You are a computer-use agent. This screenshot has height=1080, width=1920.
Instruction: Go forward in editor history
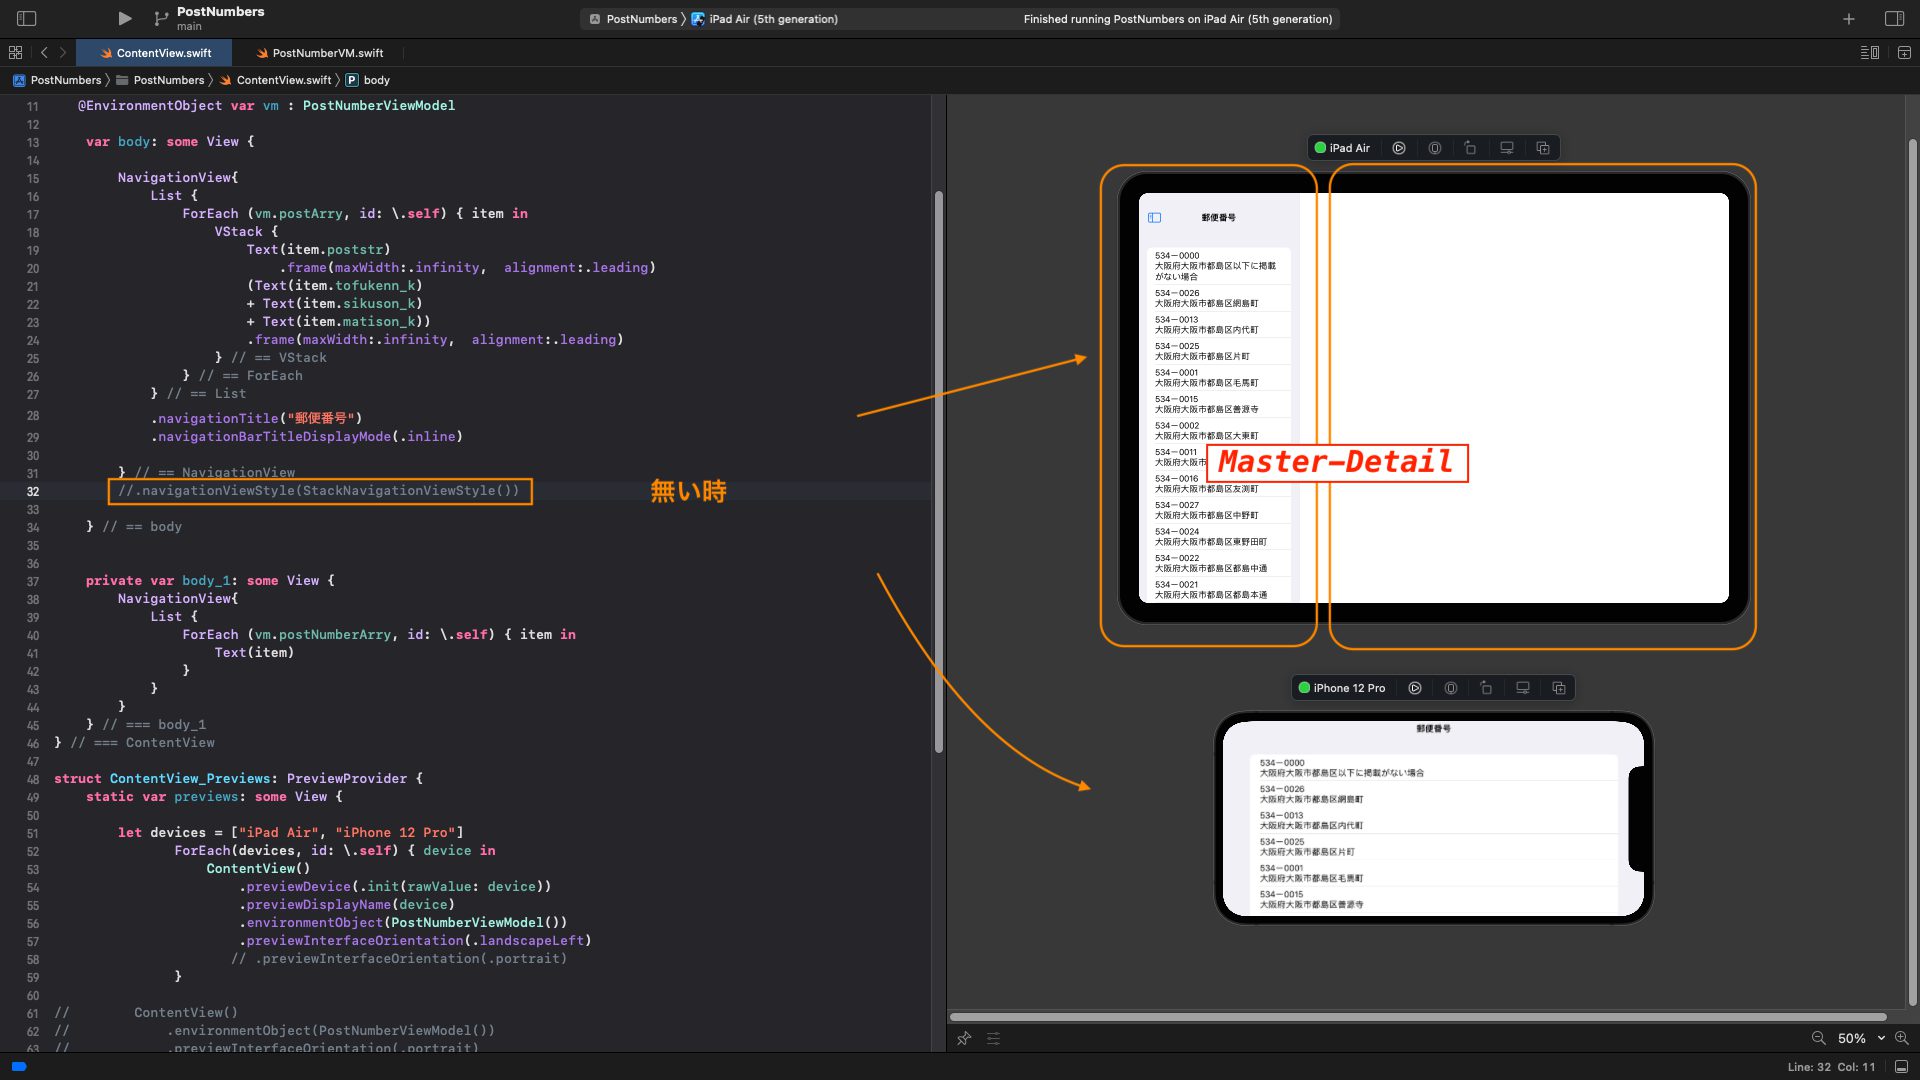pos(63,53)
